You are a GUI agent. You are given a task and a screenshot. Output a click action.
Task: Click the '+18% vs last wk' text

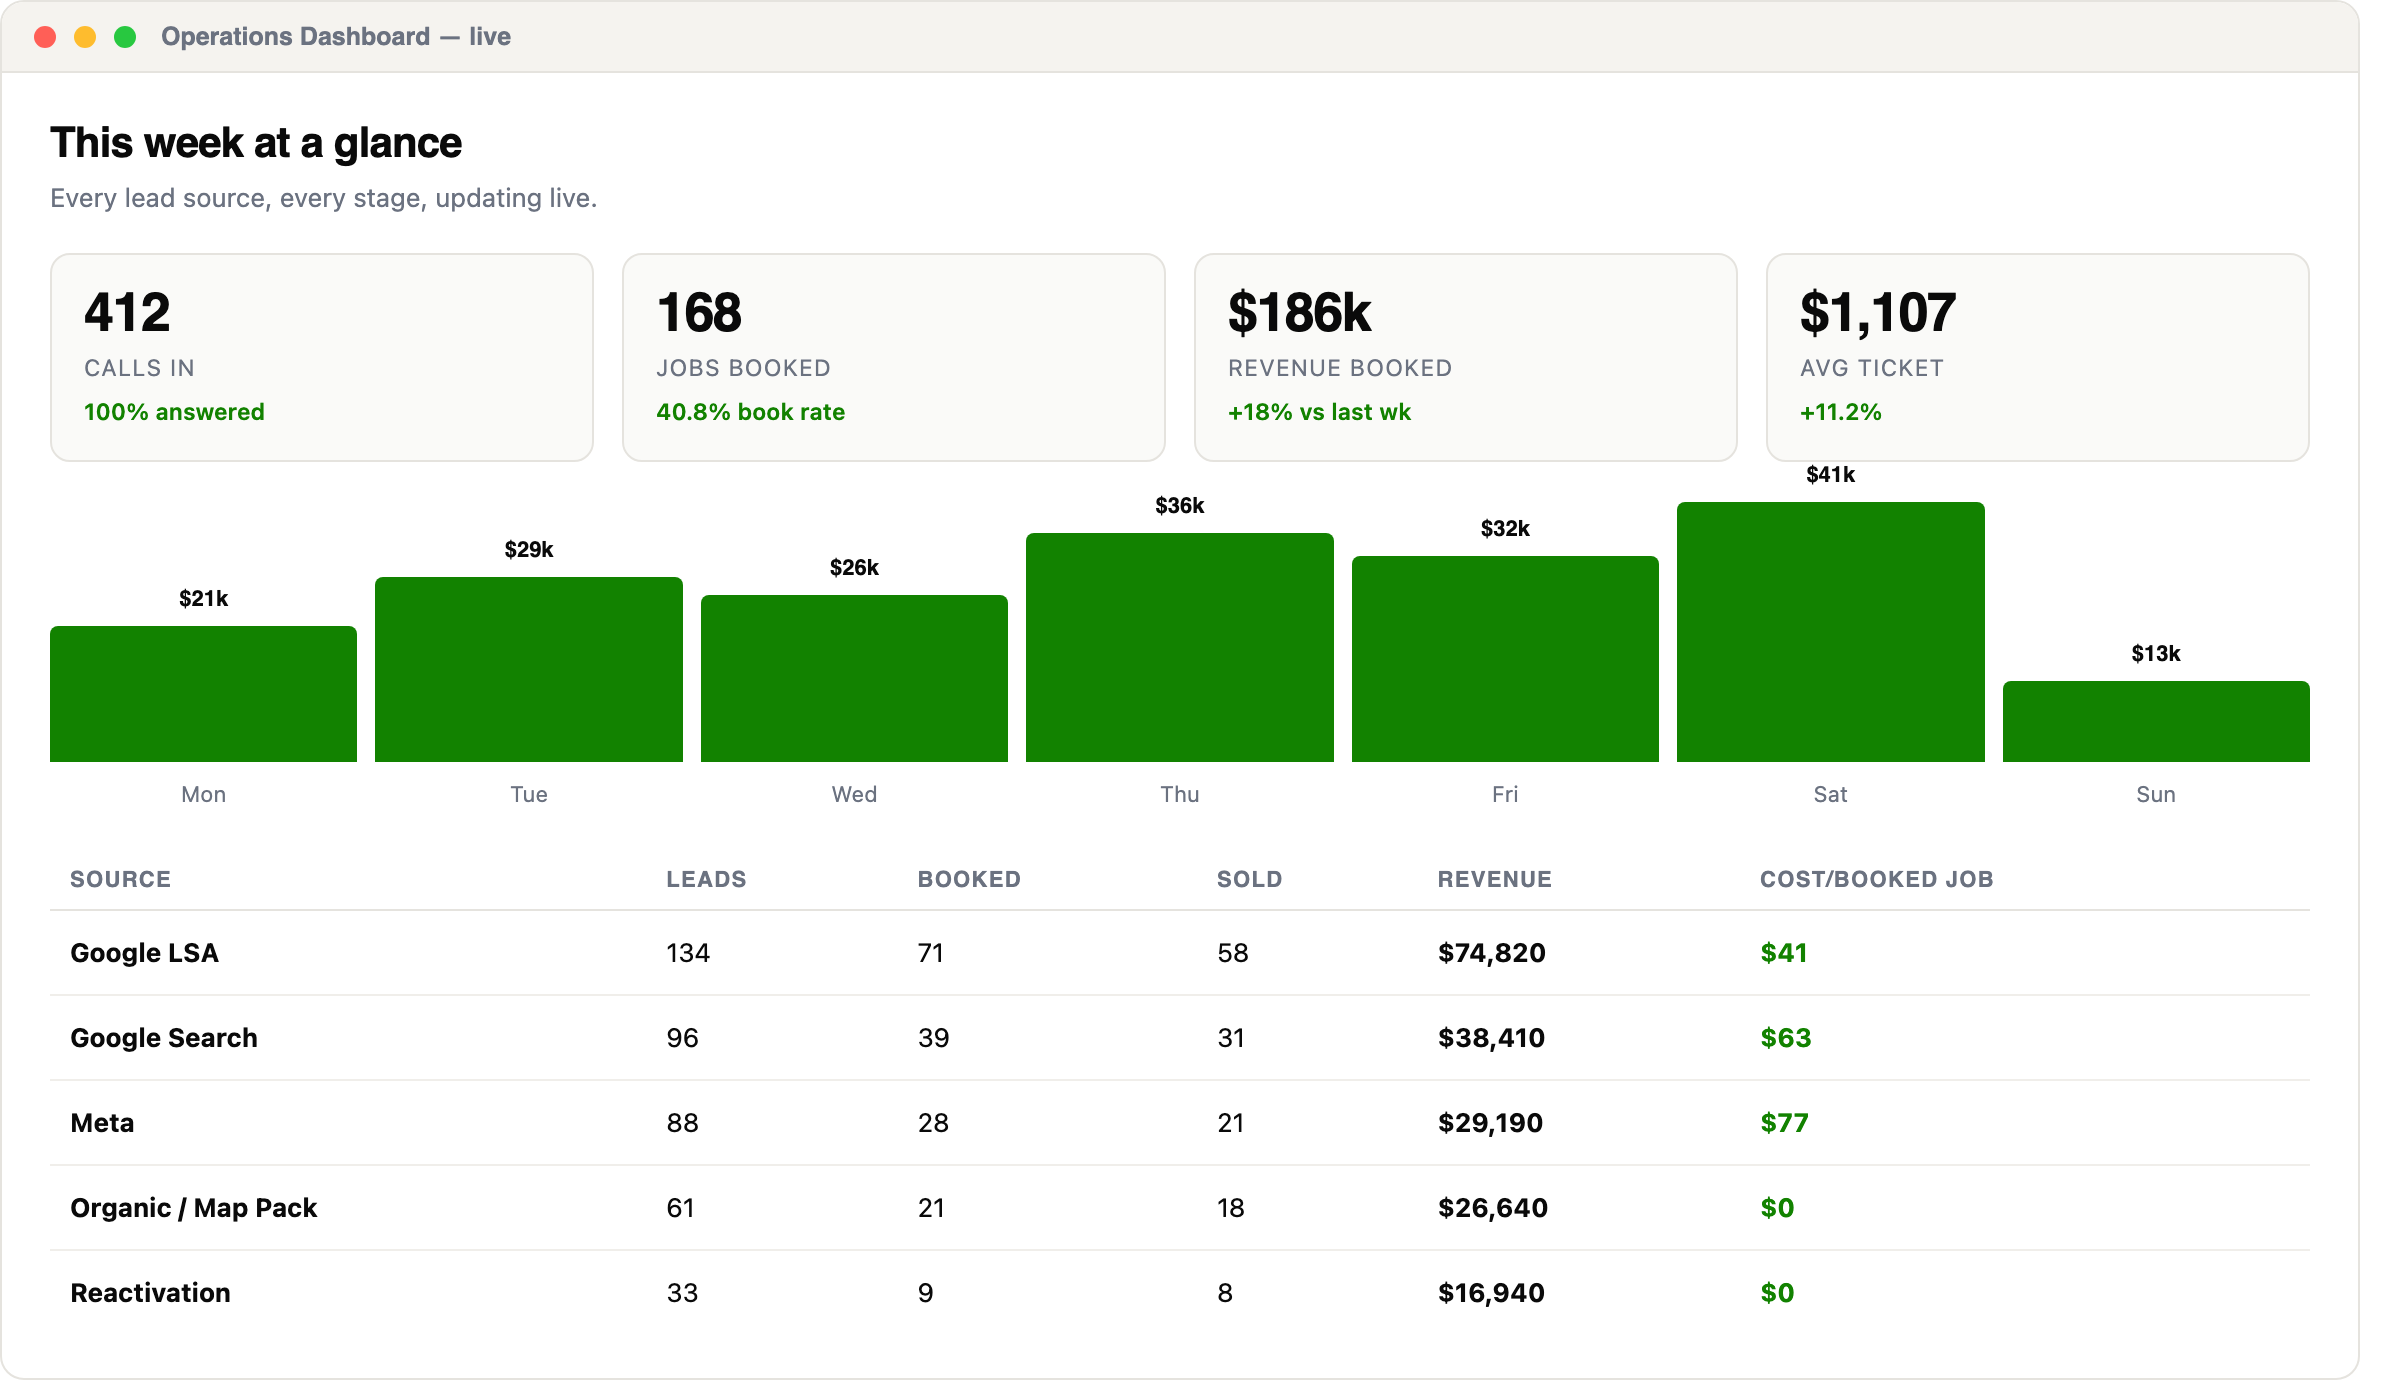(x=1319, y=412)
